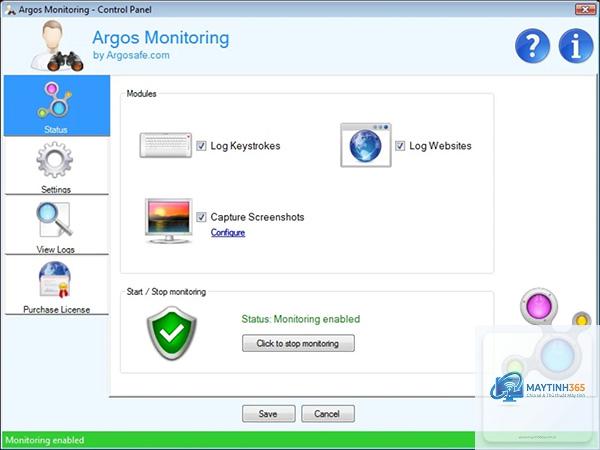Open the View Logs tab
Image resolution: width=600 pixels, height=450 pixels.
(57, 227)
